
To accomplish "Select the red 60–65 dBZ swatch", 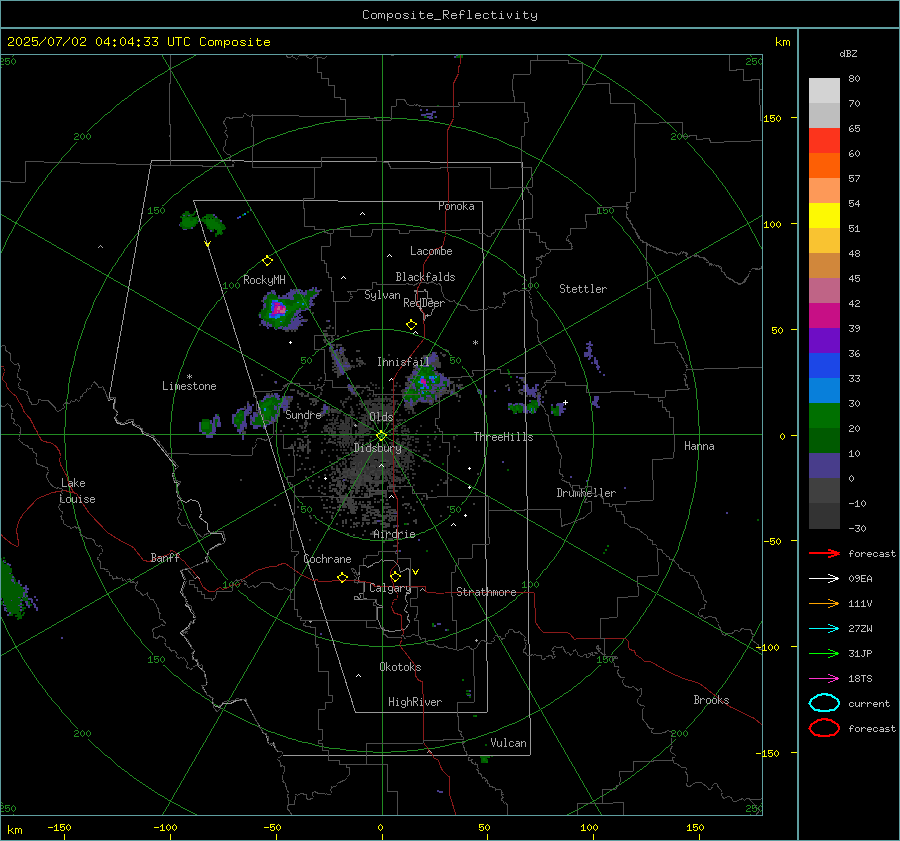I will 824,141.
